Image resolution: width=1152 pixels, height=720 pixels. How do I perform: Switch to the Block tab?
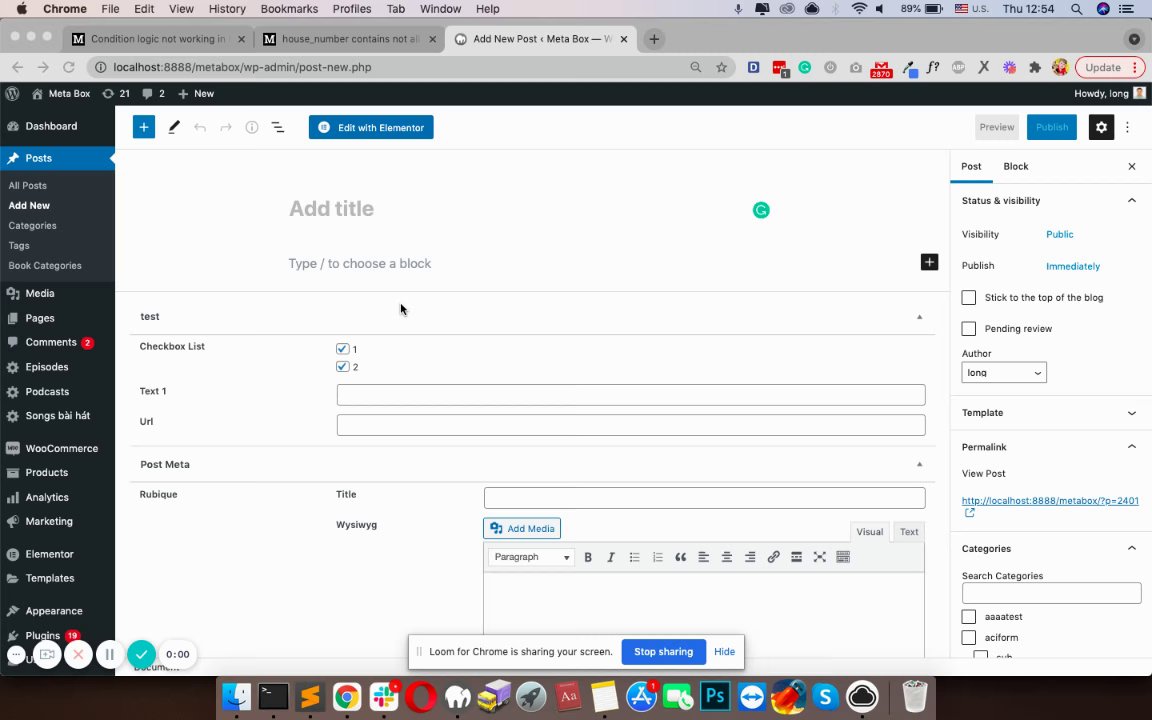1015,167
